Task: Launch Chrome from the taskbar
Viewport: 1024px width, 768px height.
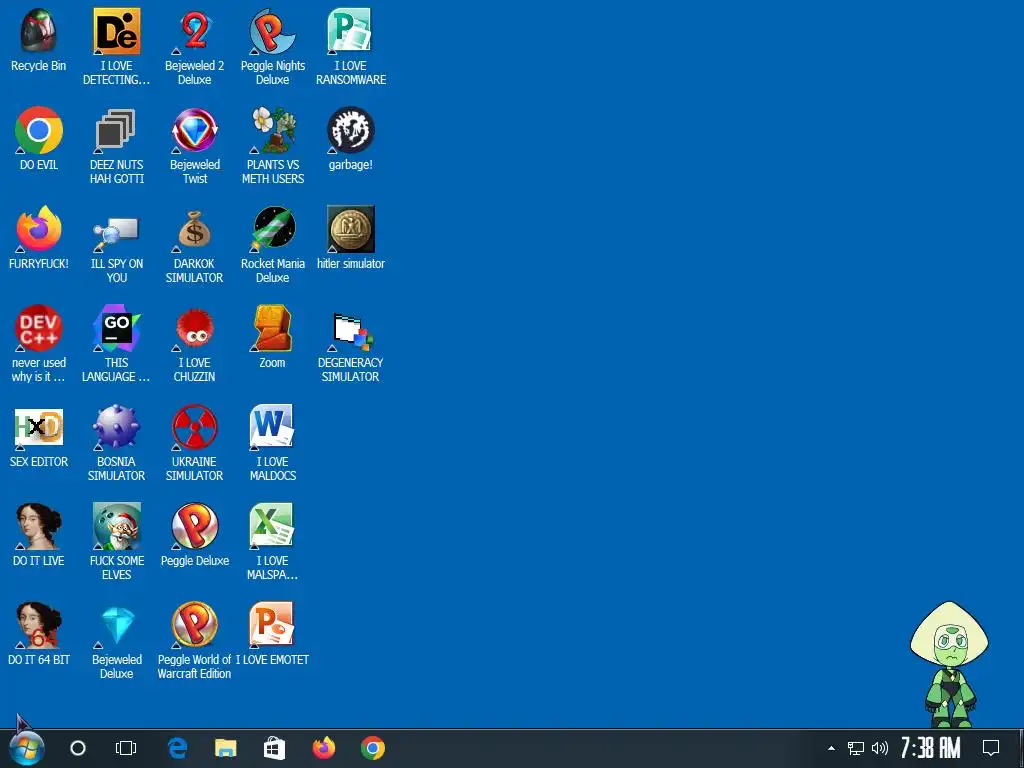Action: tap(373, 748)
